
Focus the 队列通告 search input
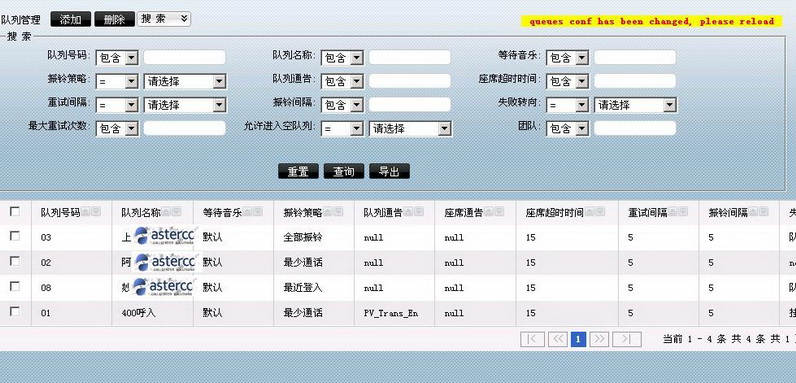point(410,81)
